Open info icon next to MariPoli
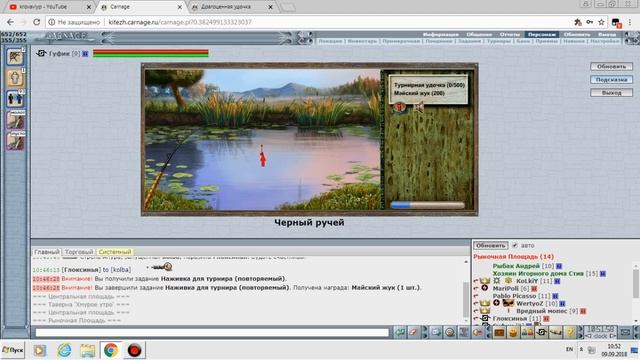This screenshot has width=640, height=360. point(534,289)
